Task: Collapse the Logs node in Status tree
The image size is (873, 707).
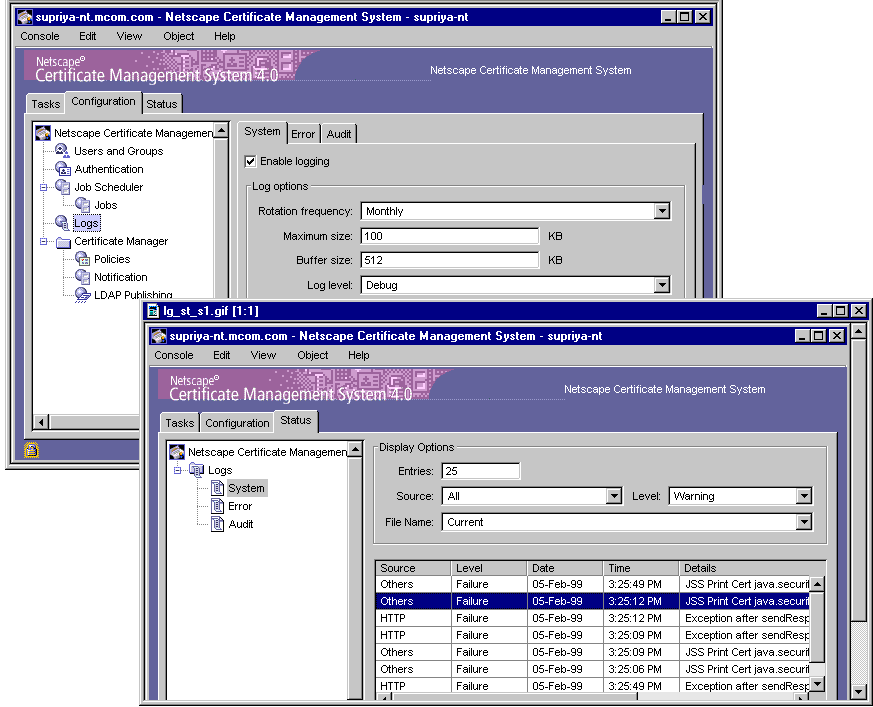Action: [x=178, y=470]
